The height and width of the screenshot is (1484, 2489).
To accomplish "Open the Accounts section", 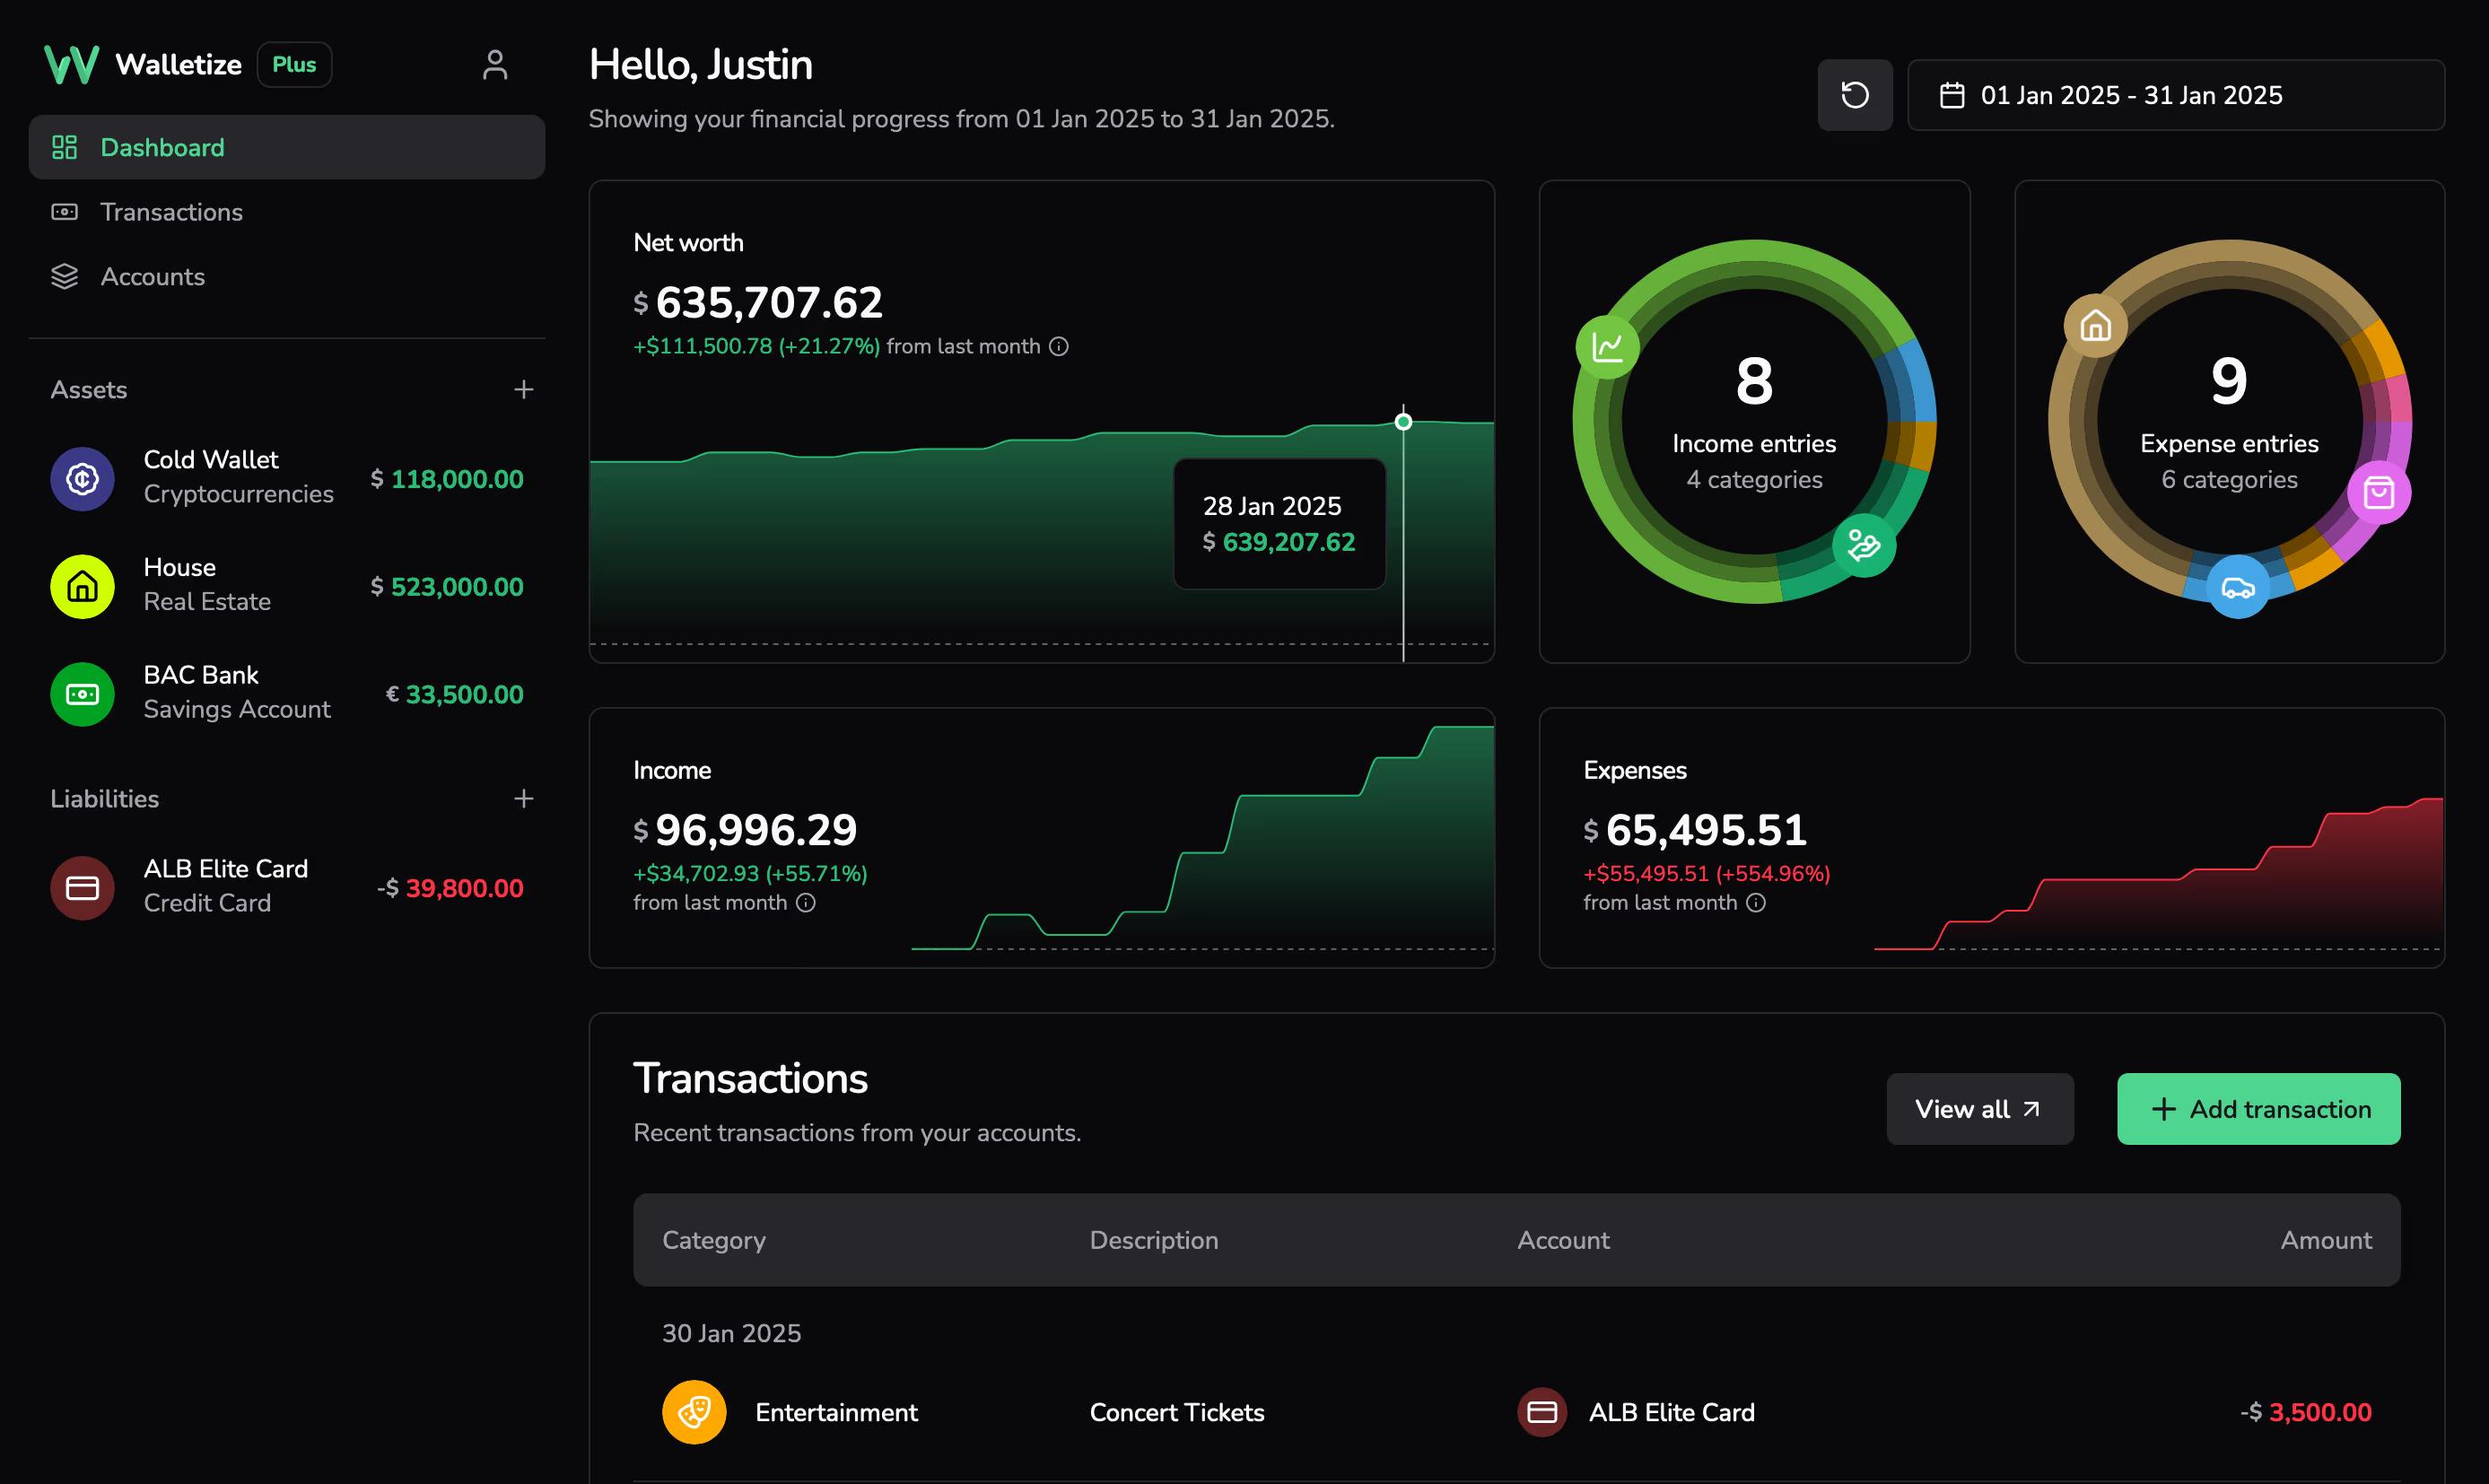I will coord(152,276).
